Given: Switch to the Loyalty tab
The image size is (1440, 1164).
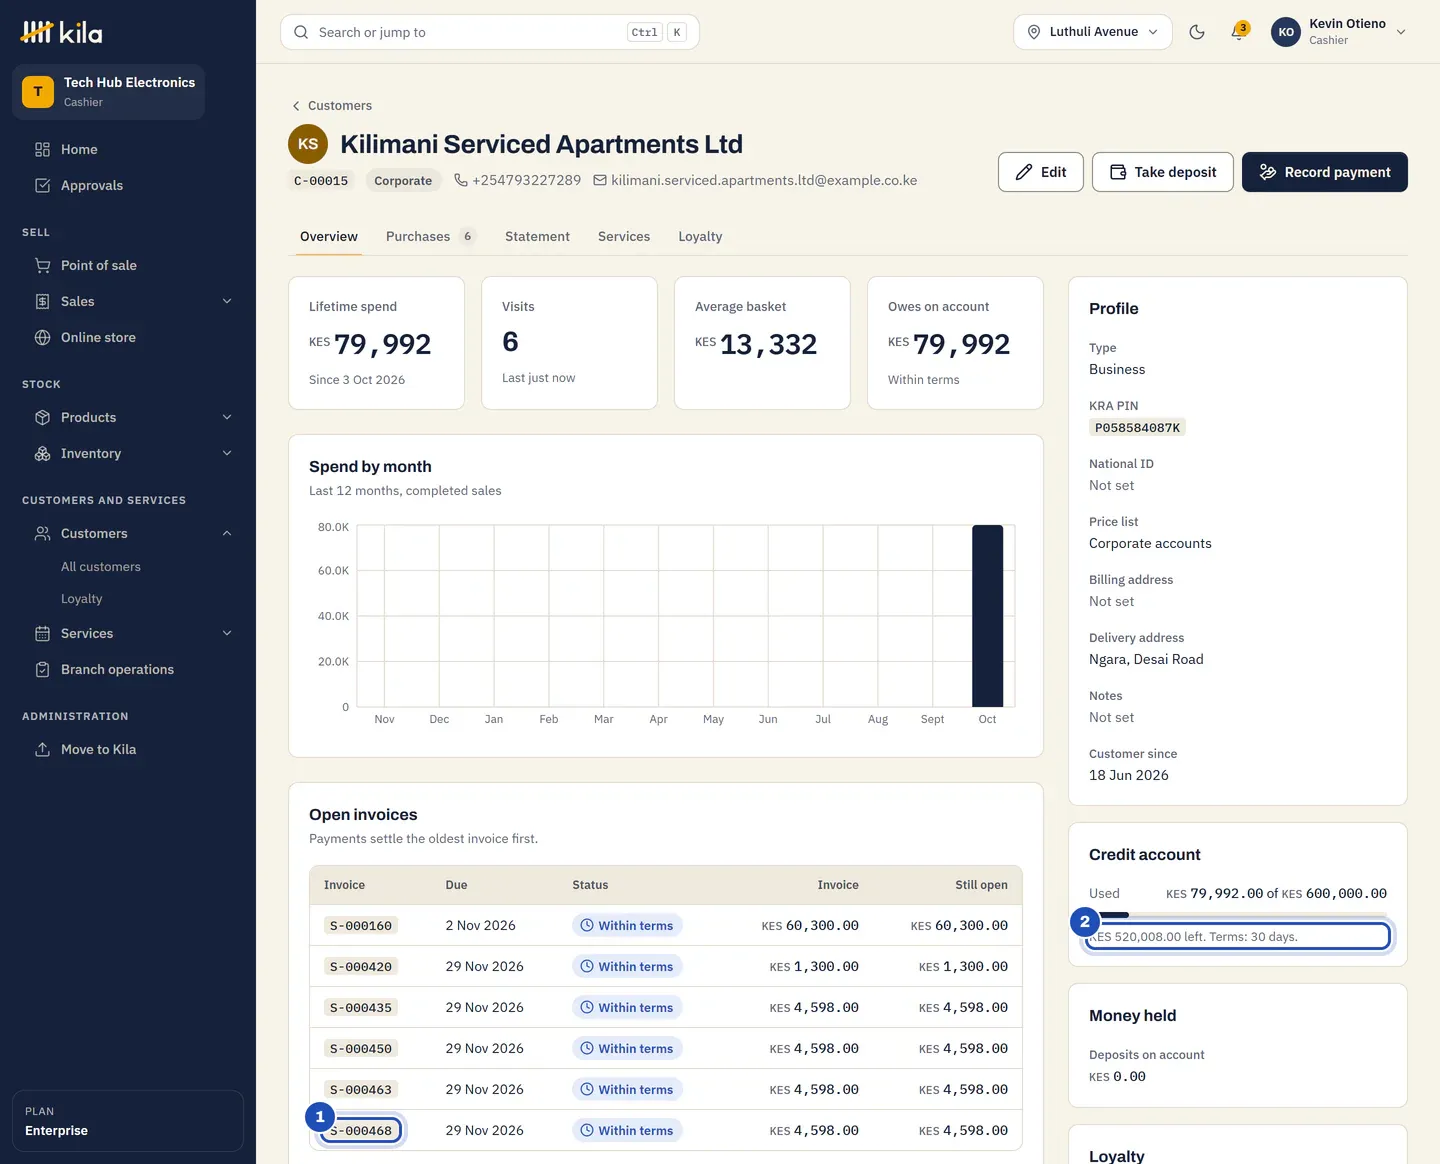Looking at the screenshot, I should [700, 237].
